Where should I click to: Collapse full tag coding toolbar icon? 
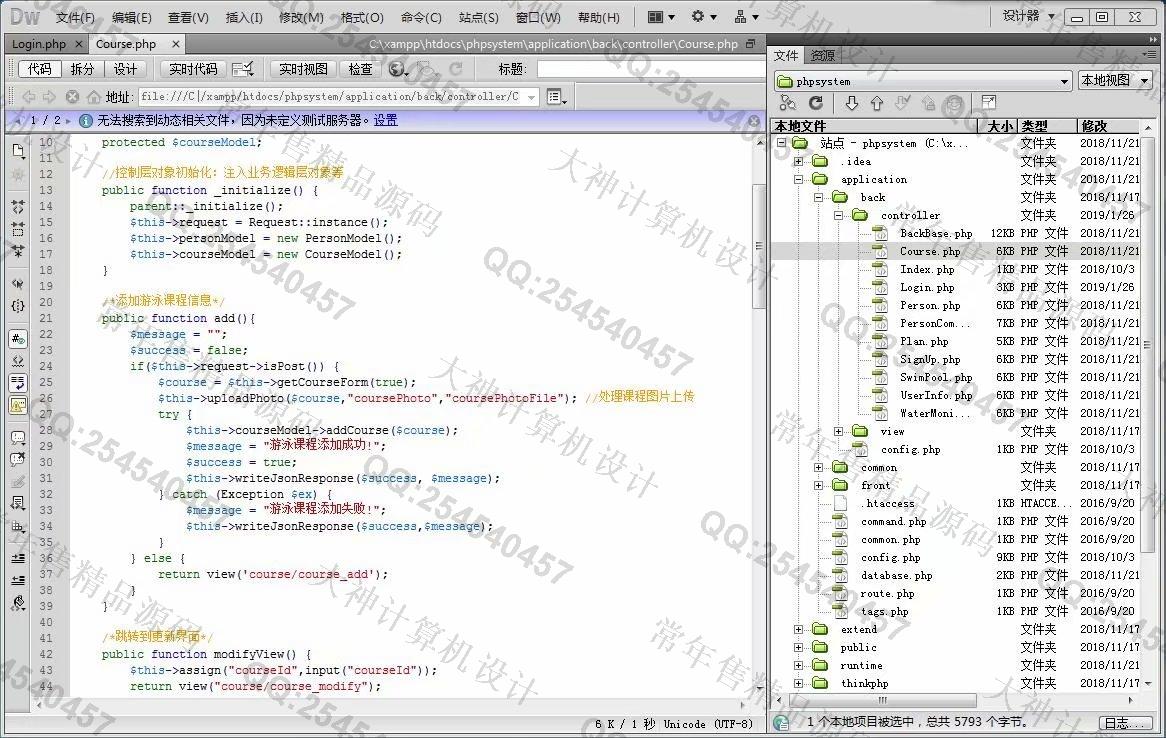click(x=18, y=206)
